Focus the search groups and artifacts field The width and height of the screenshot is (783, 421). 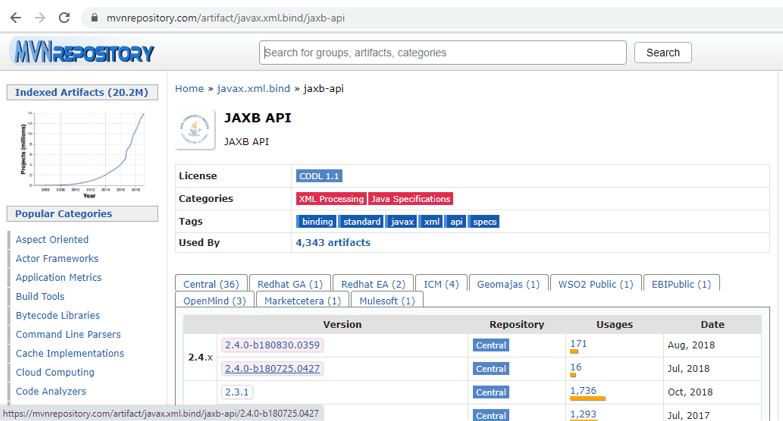(x=442, y=52)
